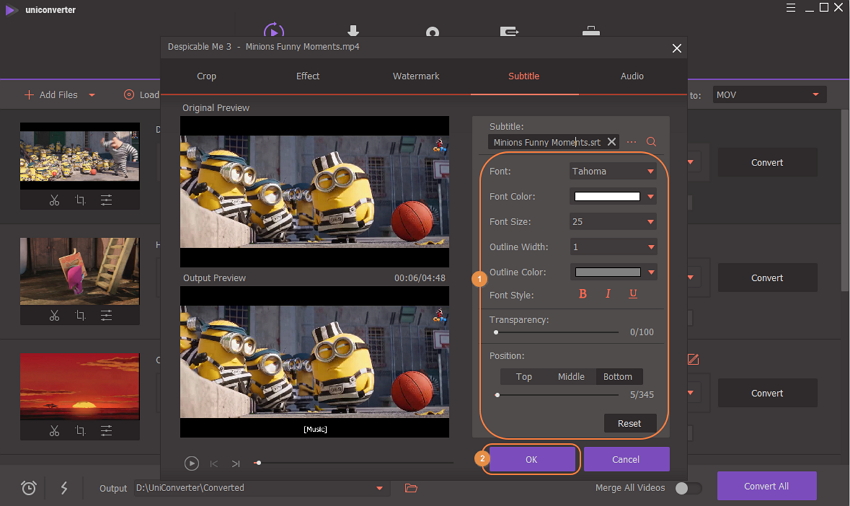Image resolution: width=850 pixels, height=506 pixels.
Task: Click the crop icon under the sunset thumbnail
Action: (80, 431)
